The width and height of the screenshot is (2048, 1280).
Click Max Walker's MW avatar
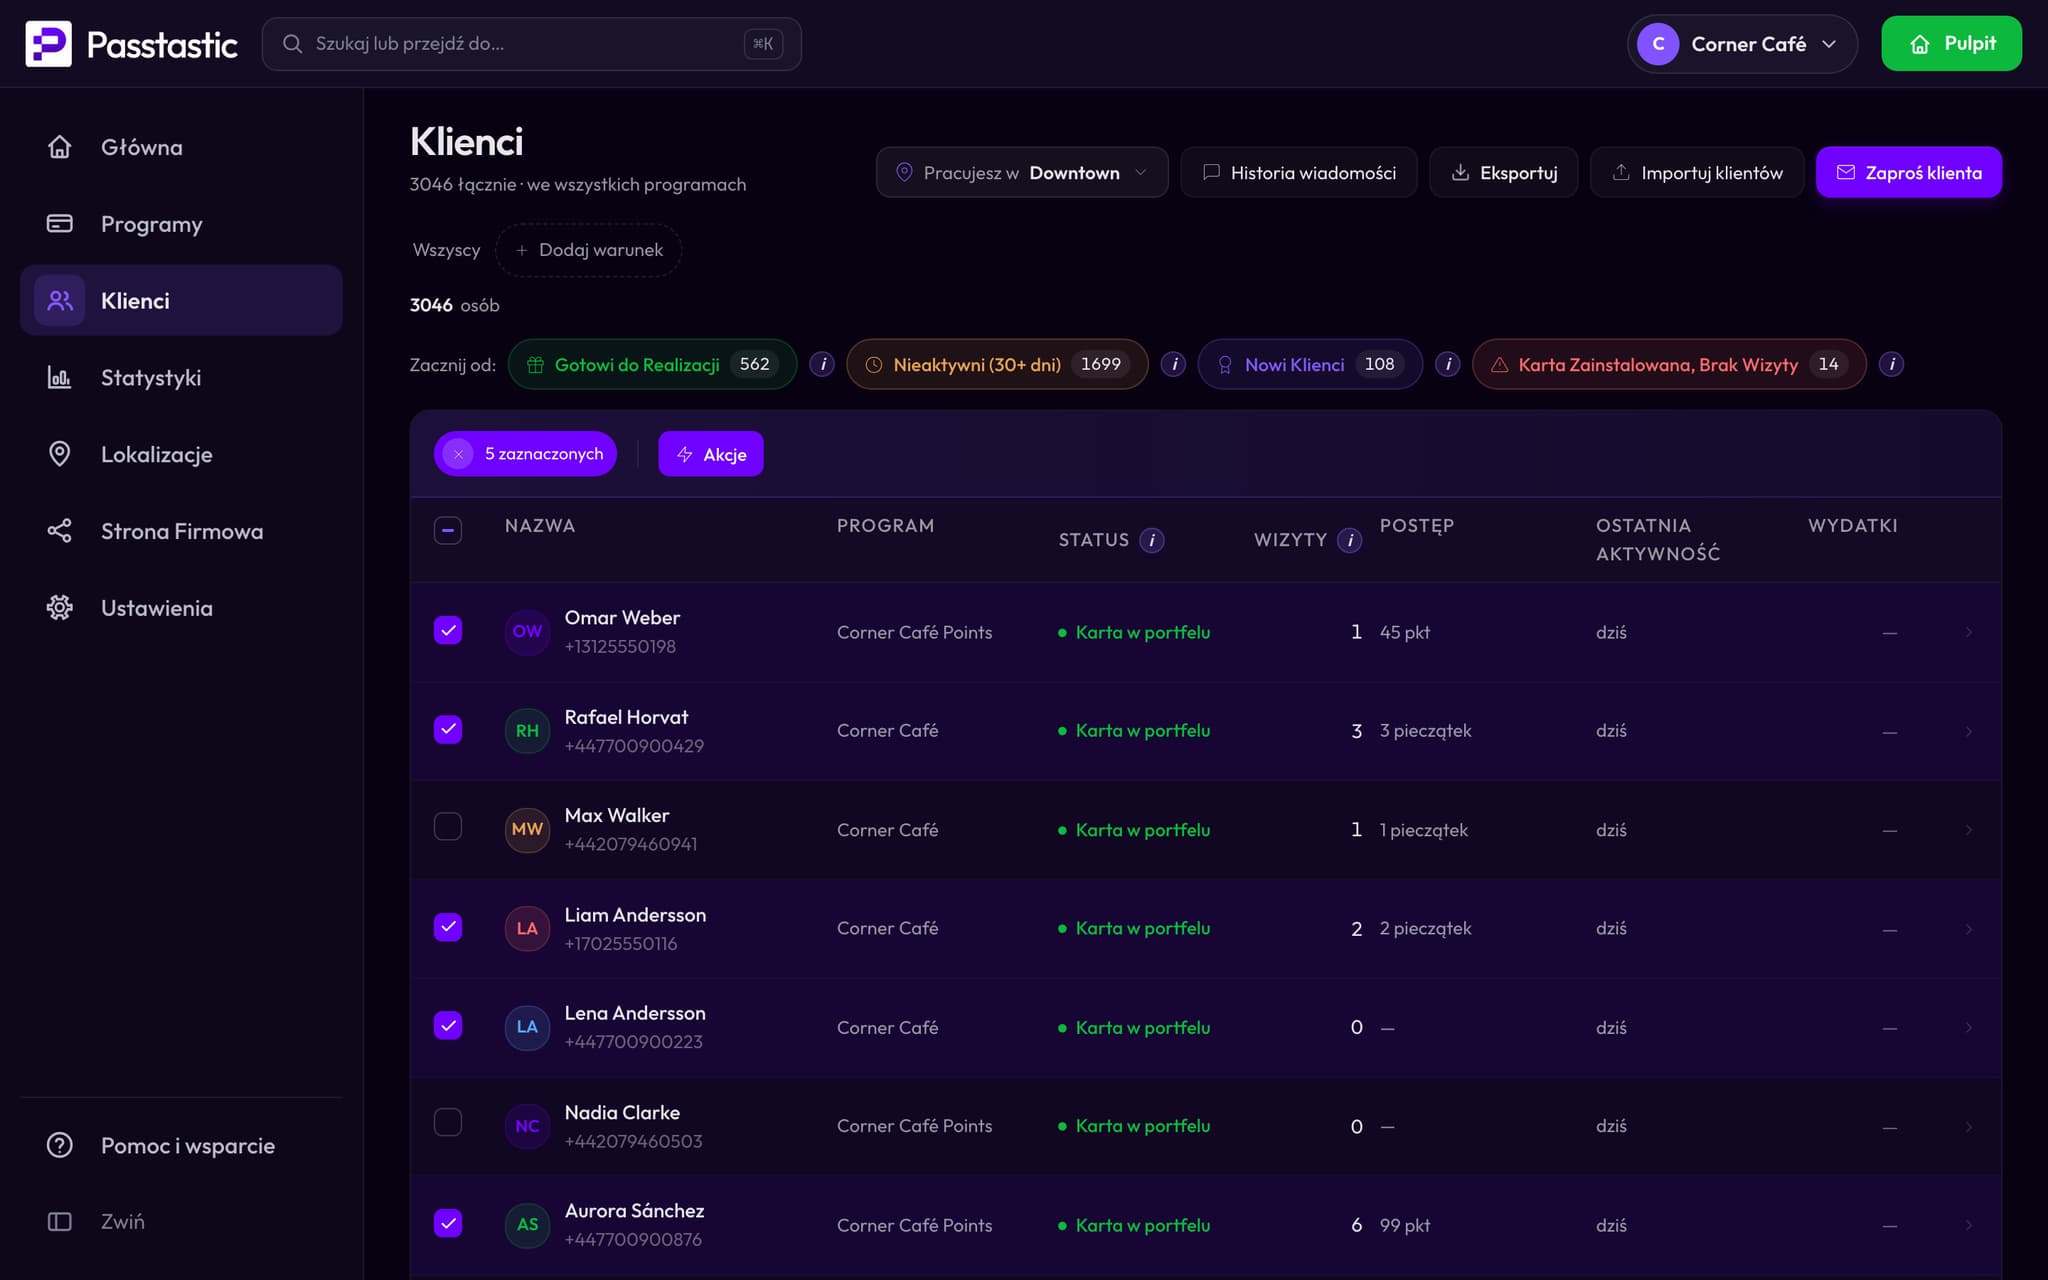coord(527,829)
